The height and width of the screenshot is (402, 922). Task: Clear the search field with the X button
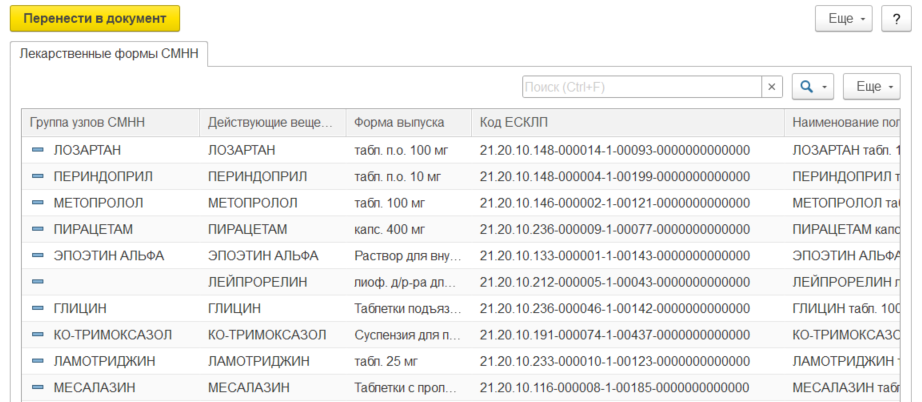click(771, 87)
